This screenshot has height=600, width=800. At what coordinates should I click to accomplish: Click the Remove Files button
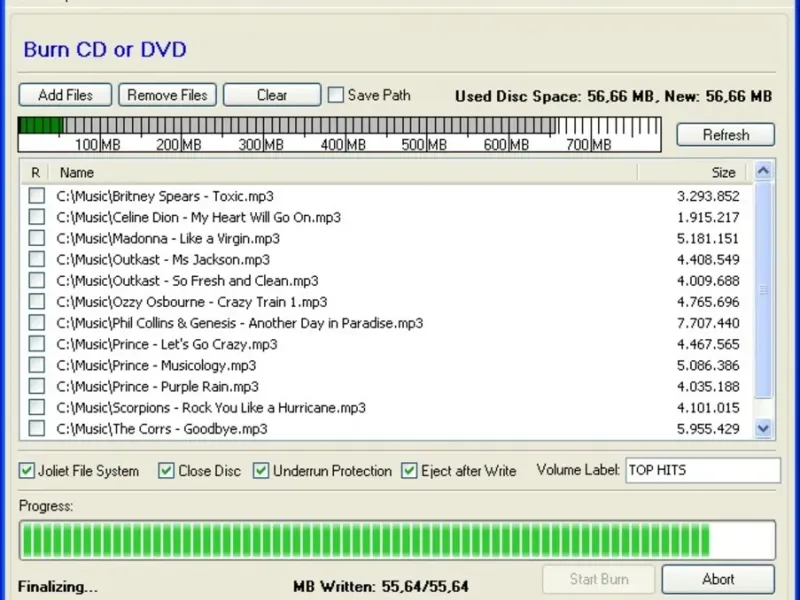pos(167,95)
